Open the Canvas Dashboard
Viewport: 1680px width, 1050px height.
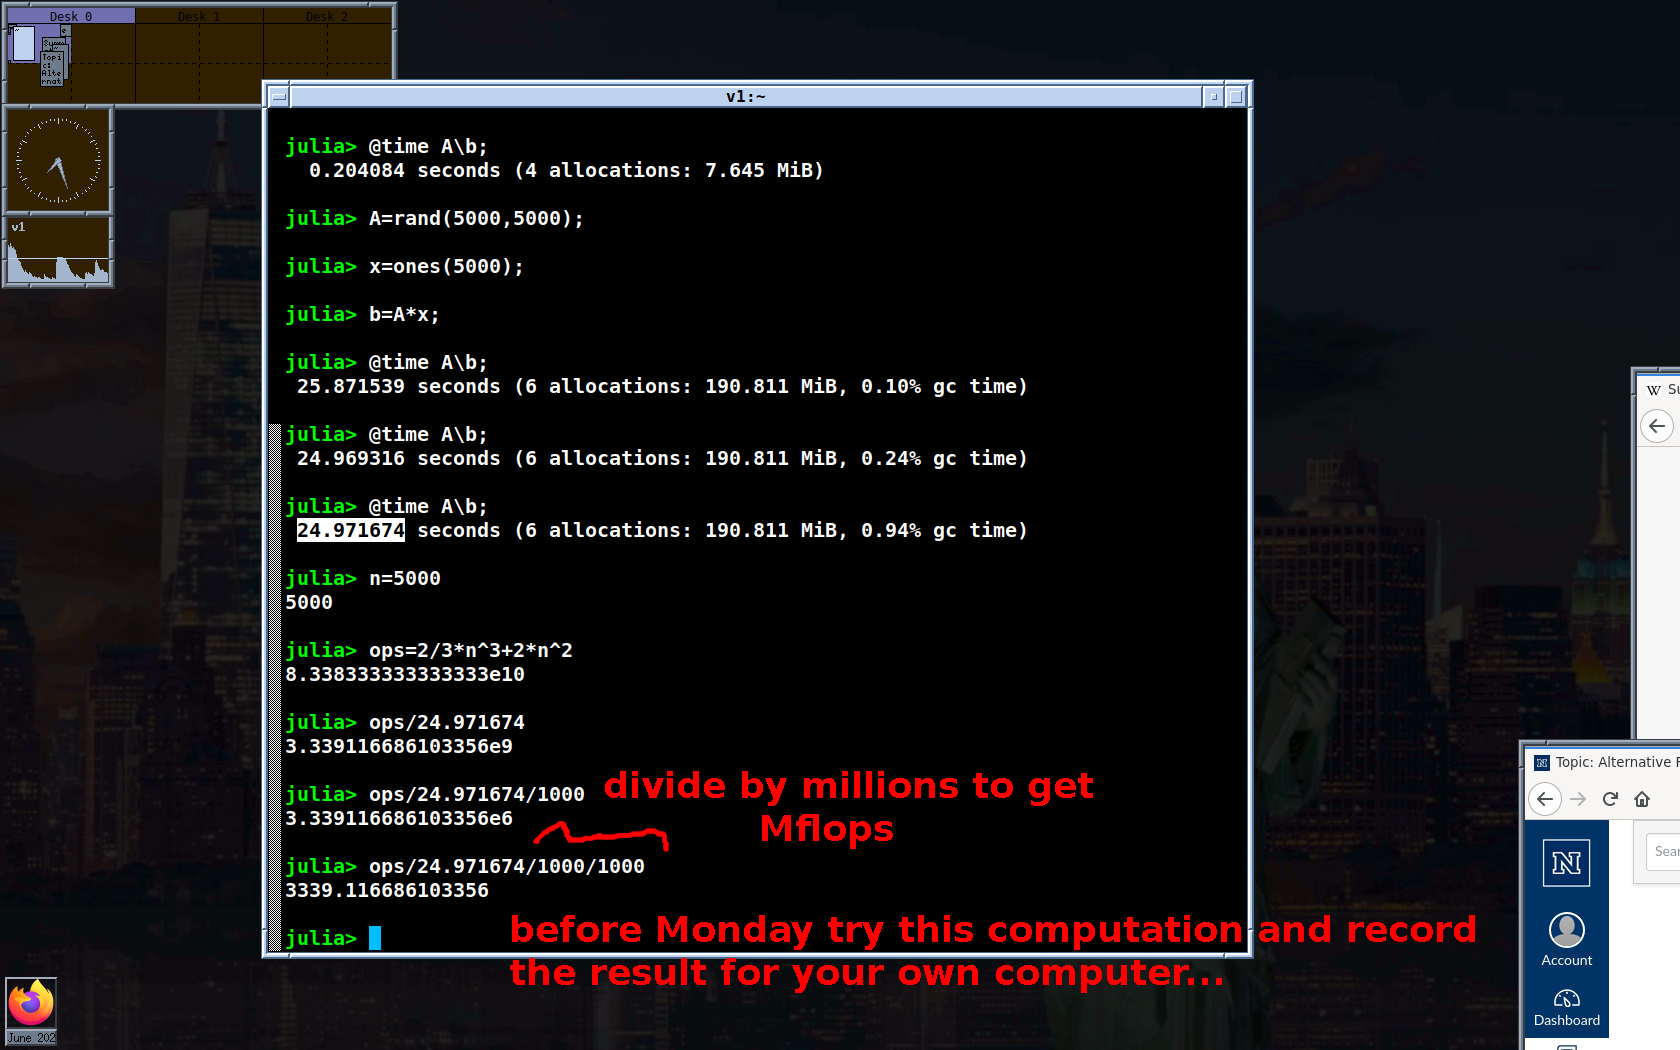click(x=1566, y=1008)
